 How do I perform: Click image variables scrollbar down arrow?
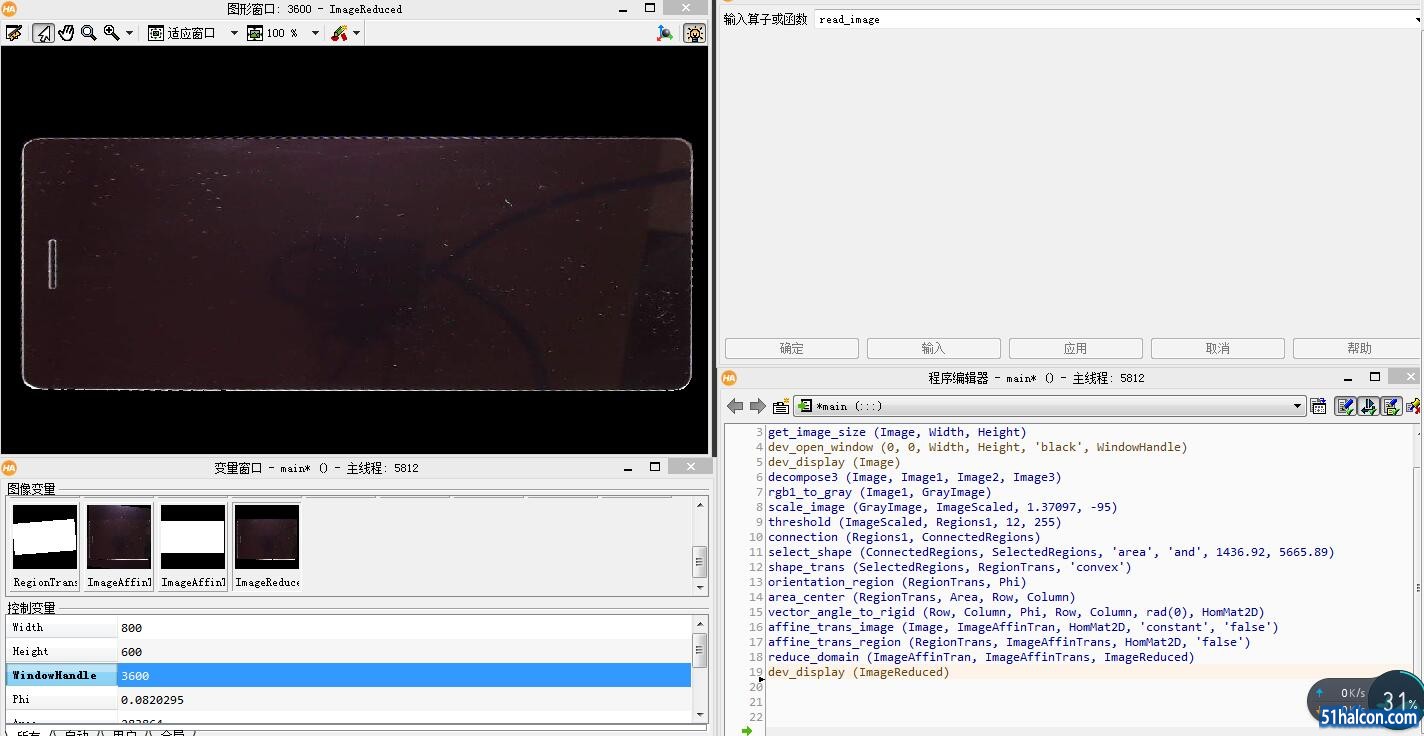click(700, 588)
